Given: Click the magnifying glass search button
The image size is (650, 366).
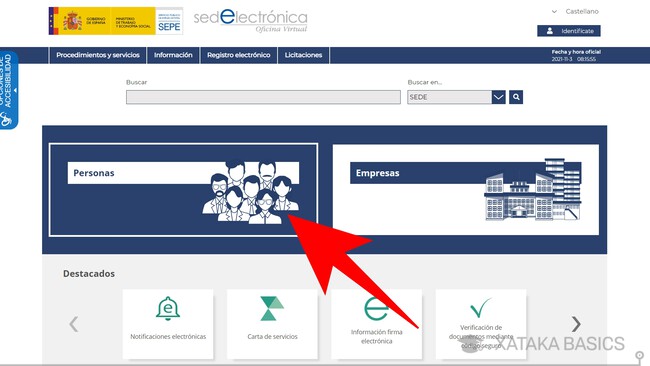Looking at the screenshot, I should click(x=516, y=97).
